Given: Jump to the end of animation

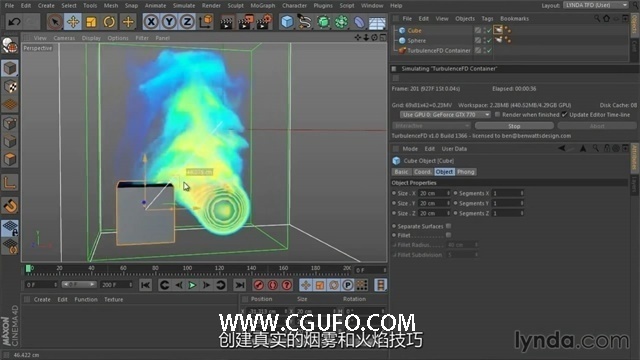Looking at the screenshot, I should (x=240, y=285).
